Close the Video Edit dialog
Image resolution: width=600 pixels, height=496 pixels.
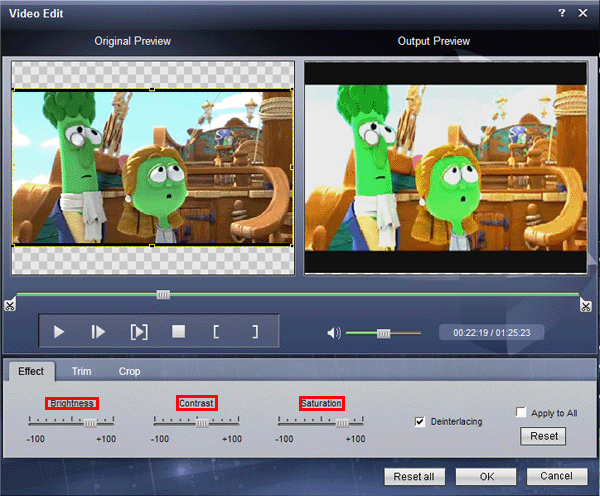coord(582,13)
